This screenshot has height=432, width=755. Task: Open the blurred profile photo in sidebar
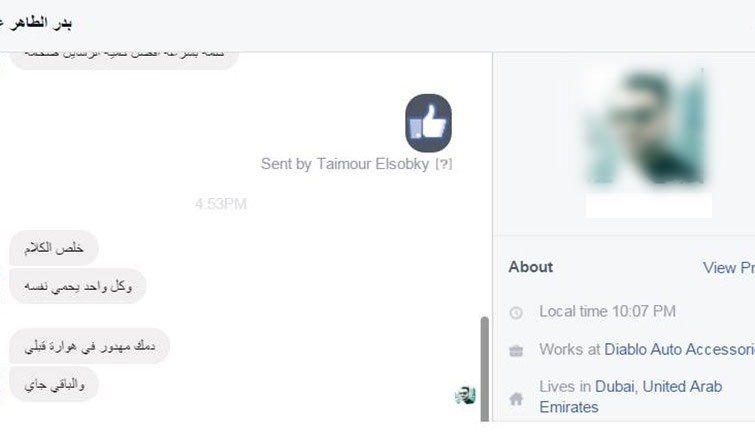point(645,128)
